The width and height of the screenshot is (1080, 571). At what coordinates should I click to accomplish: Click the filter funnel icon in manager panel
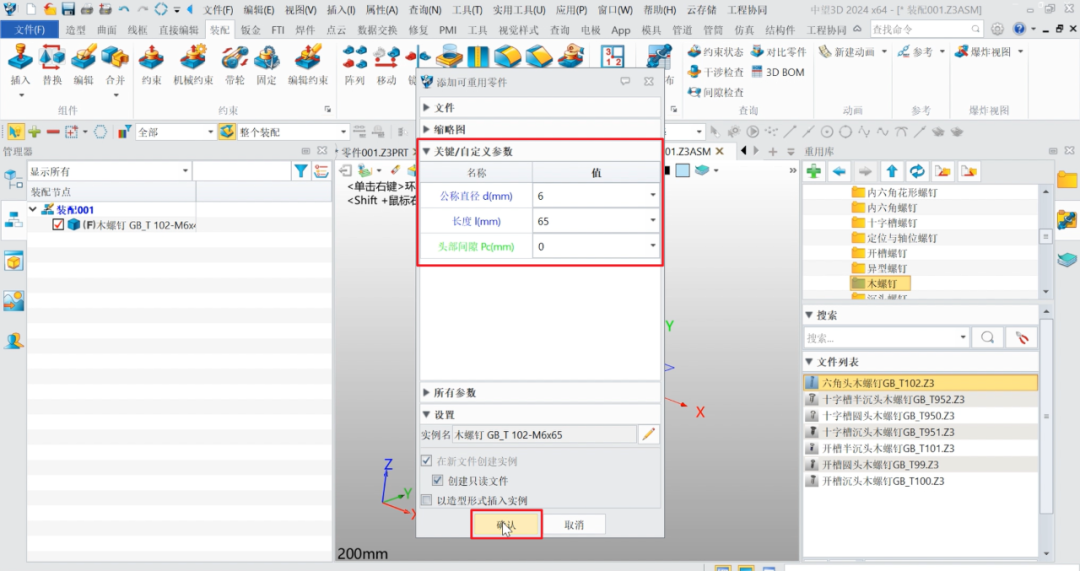301,171
